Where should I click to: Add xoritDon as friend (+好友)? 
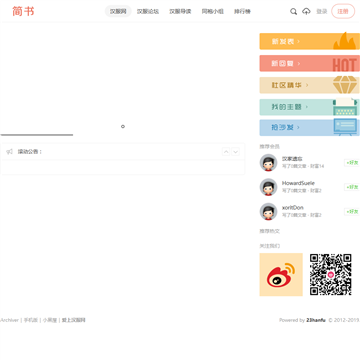pyautogui.click(x=352, y=212)
